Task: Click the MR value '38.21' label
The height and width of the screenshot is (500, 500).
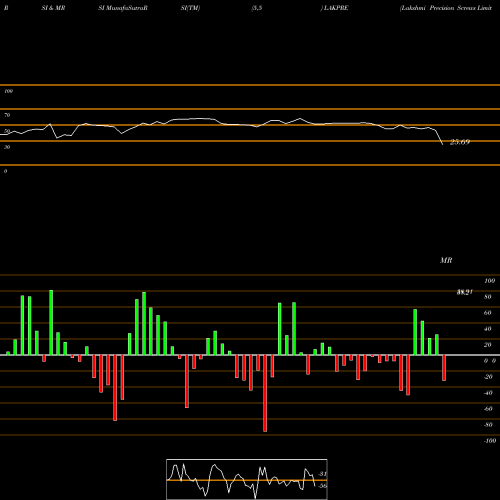Action: click(465, 292)
